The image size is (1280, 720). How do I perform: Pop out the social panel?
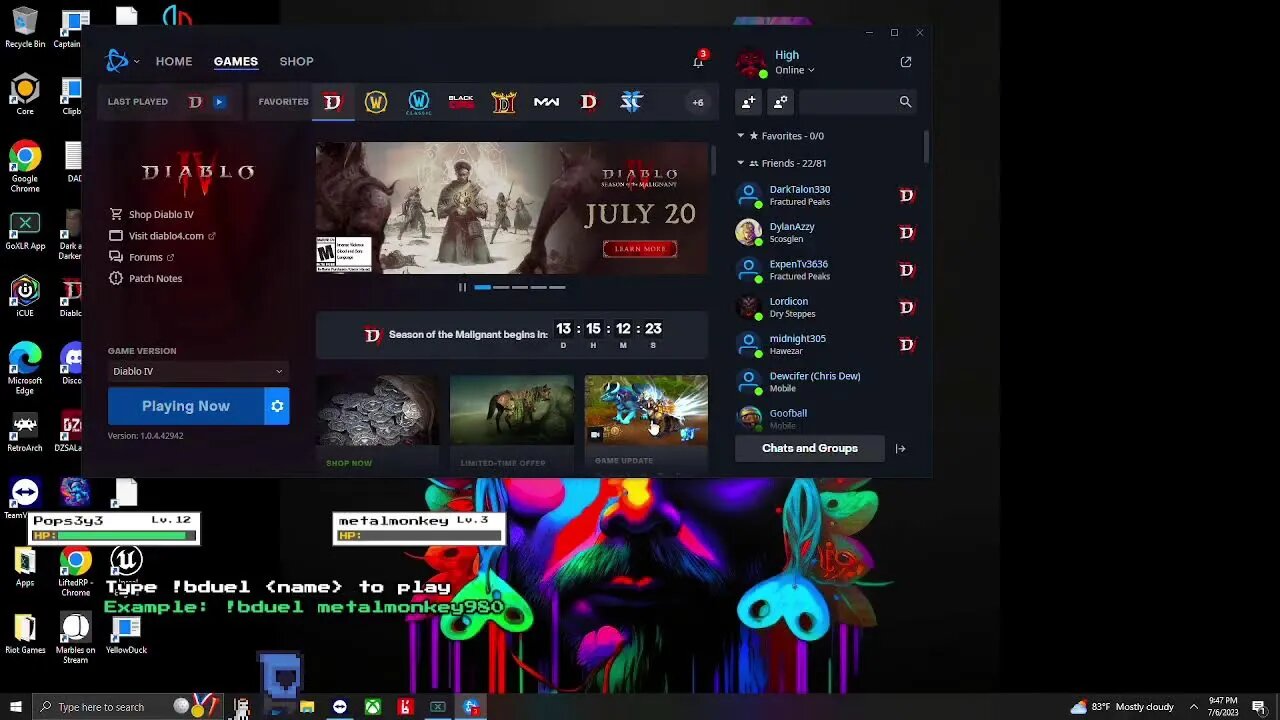pyautogui.click(x=906, y=62)
